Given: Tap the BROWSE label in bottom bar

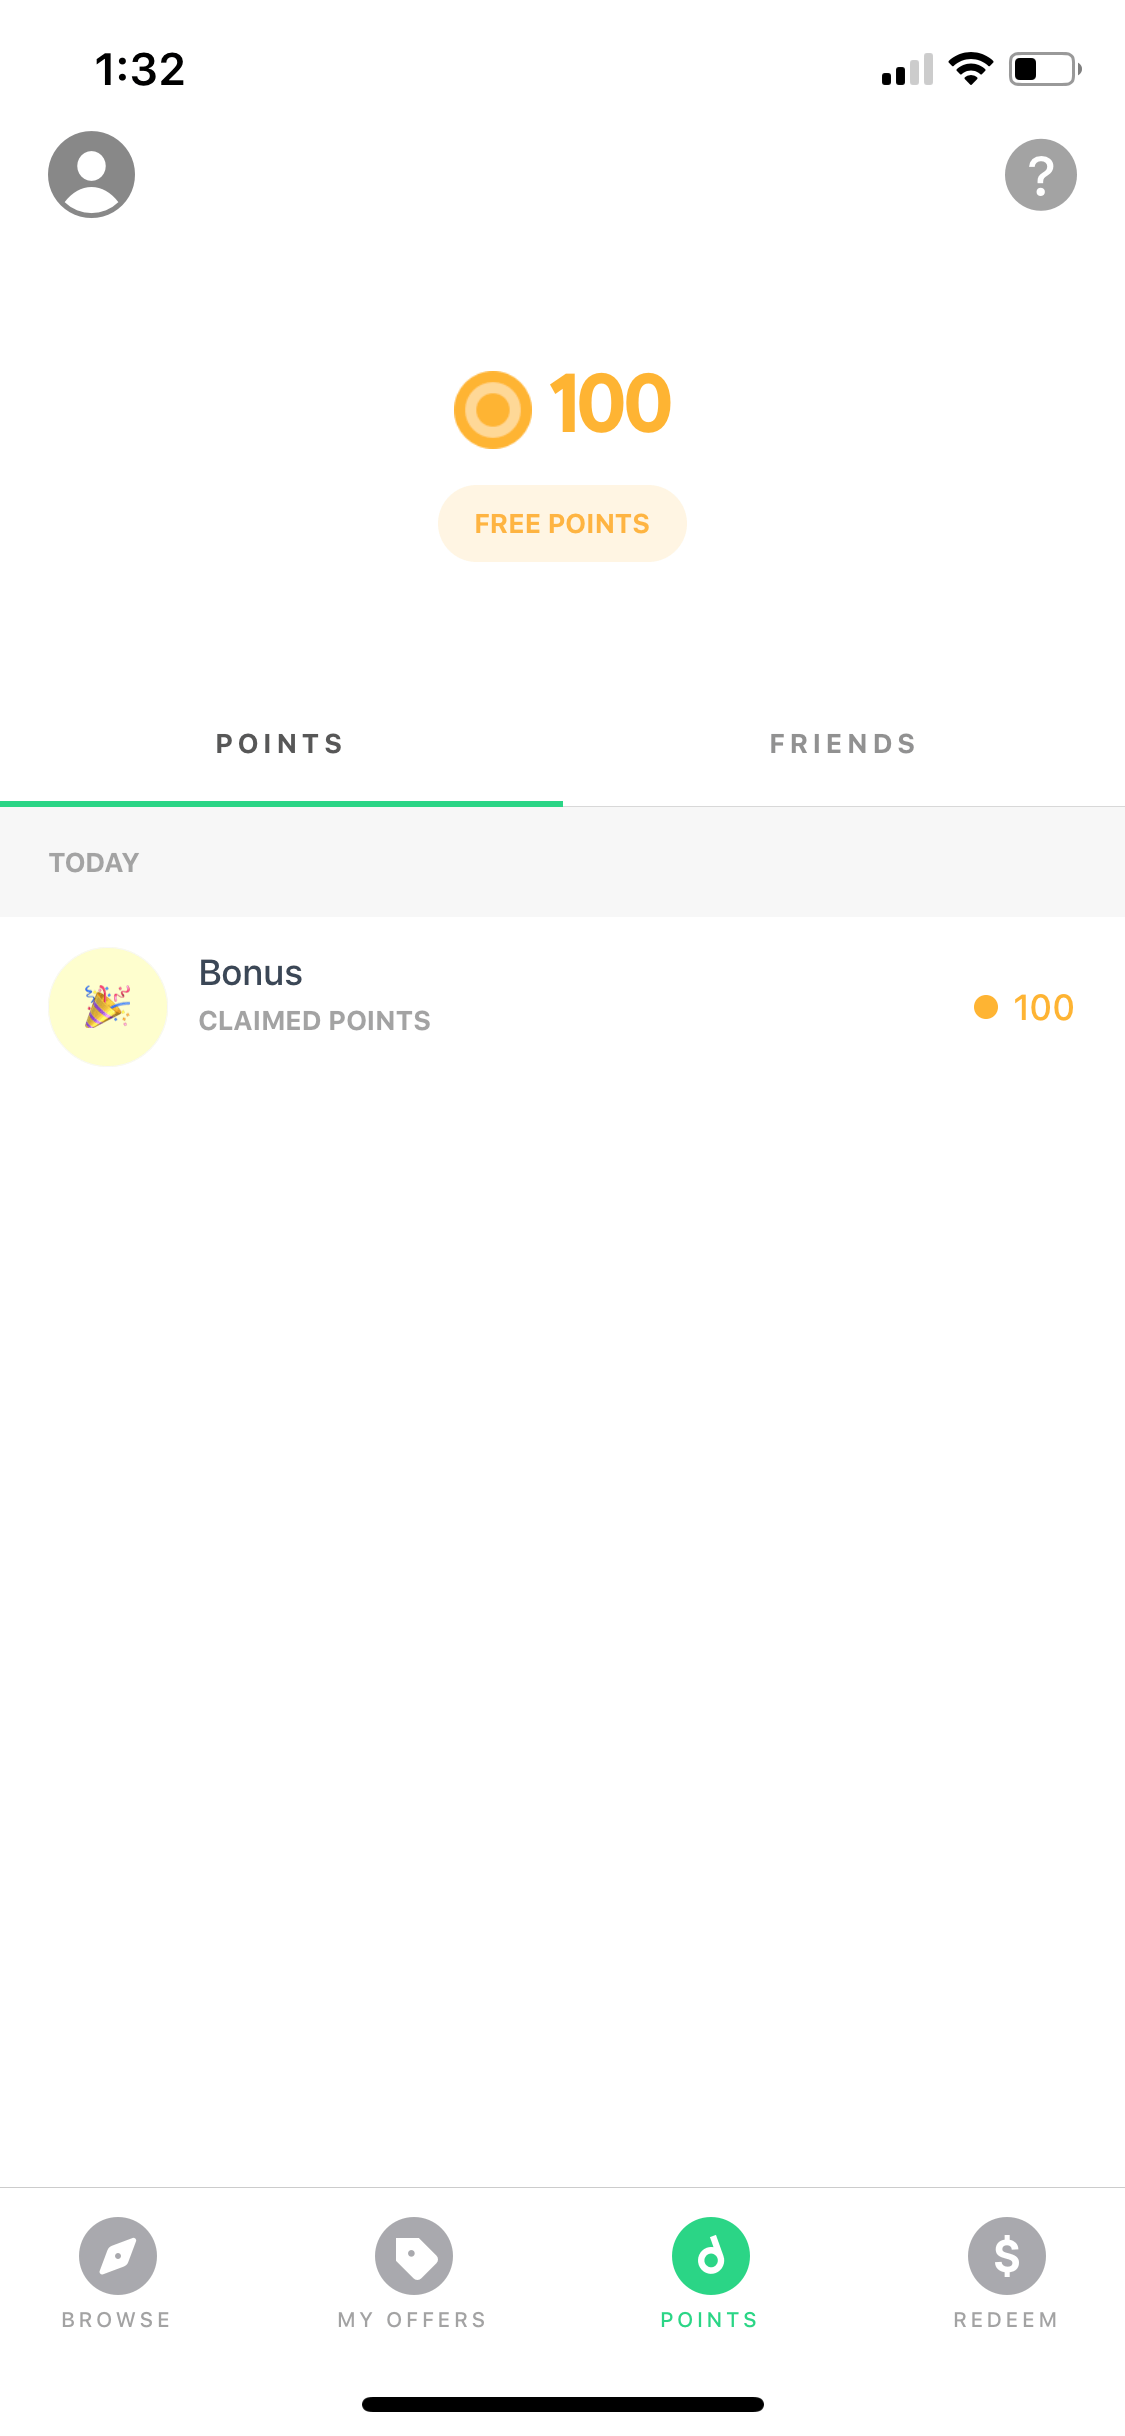Looking at the screenshot, I should pyautogui.click(x=117, y=2320).
